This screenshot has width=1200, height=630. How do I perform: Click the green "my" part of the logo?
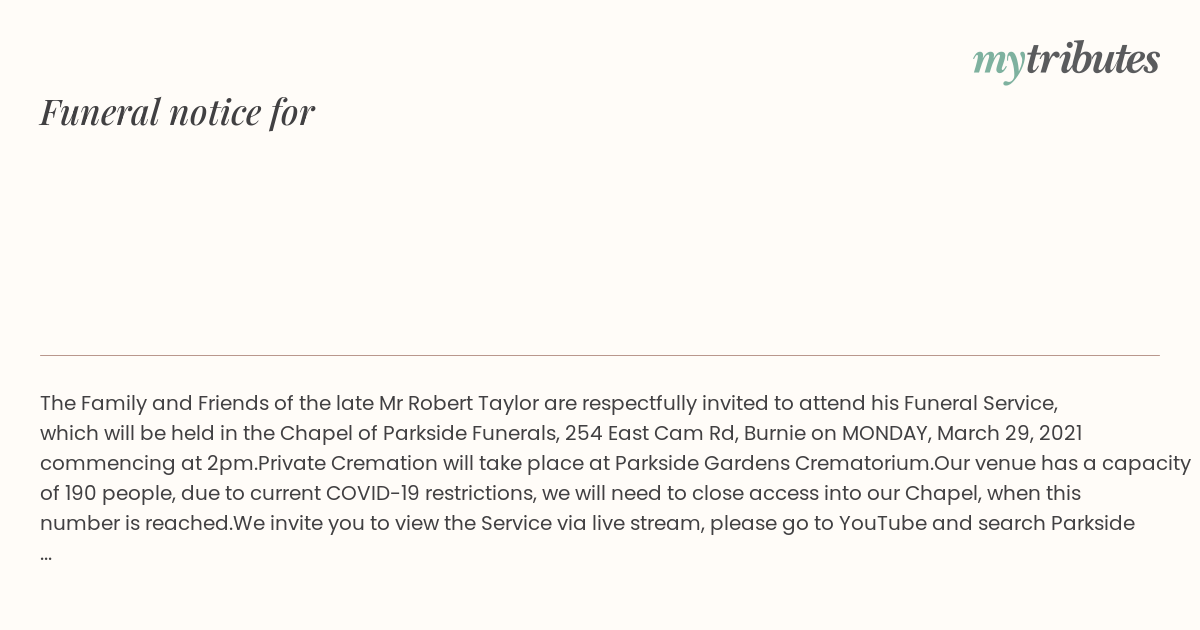(999, 64)
